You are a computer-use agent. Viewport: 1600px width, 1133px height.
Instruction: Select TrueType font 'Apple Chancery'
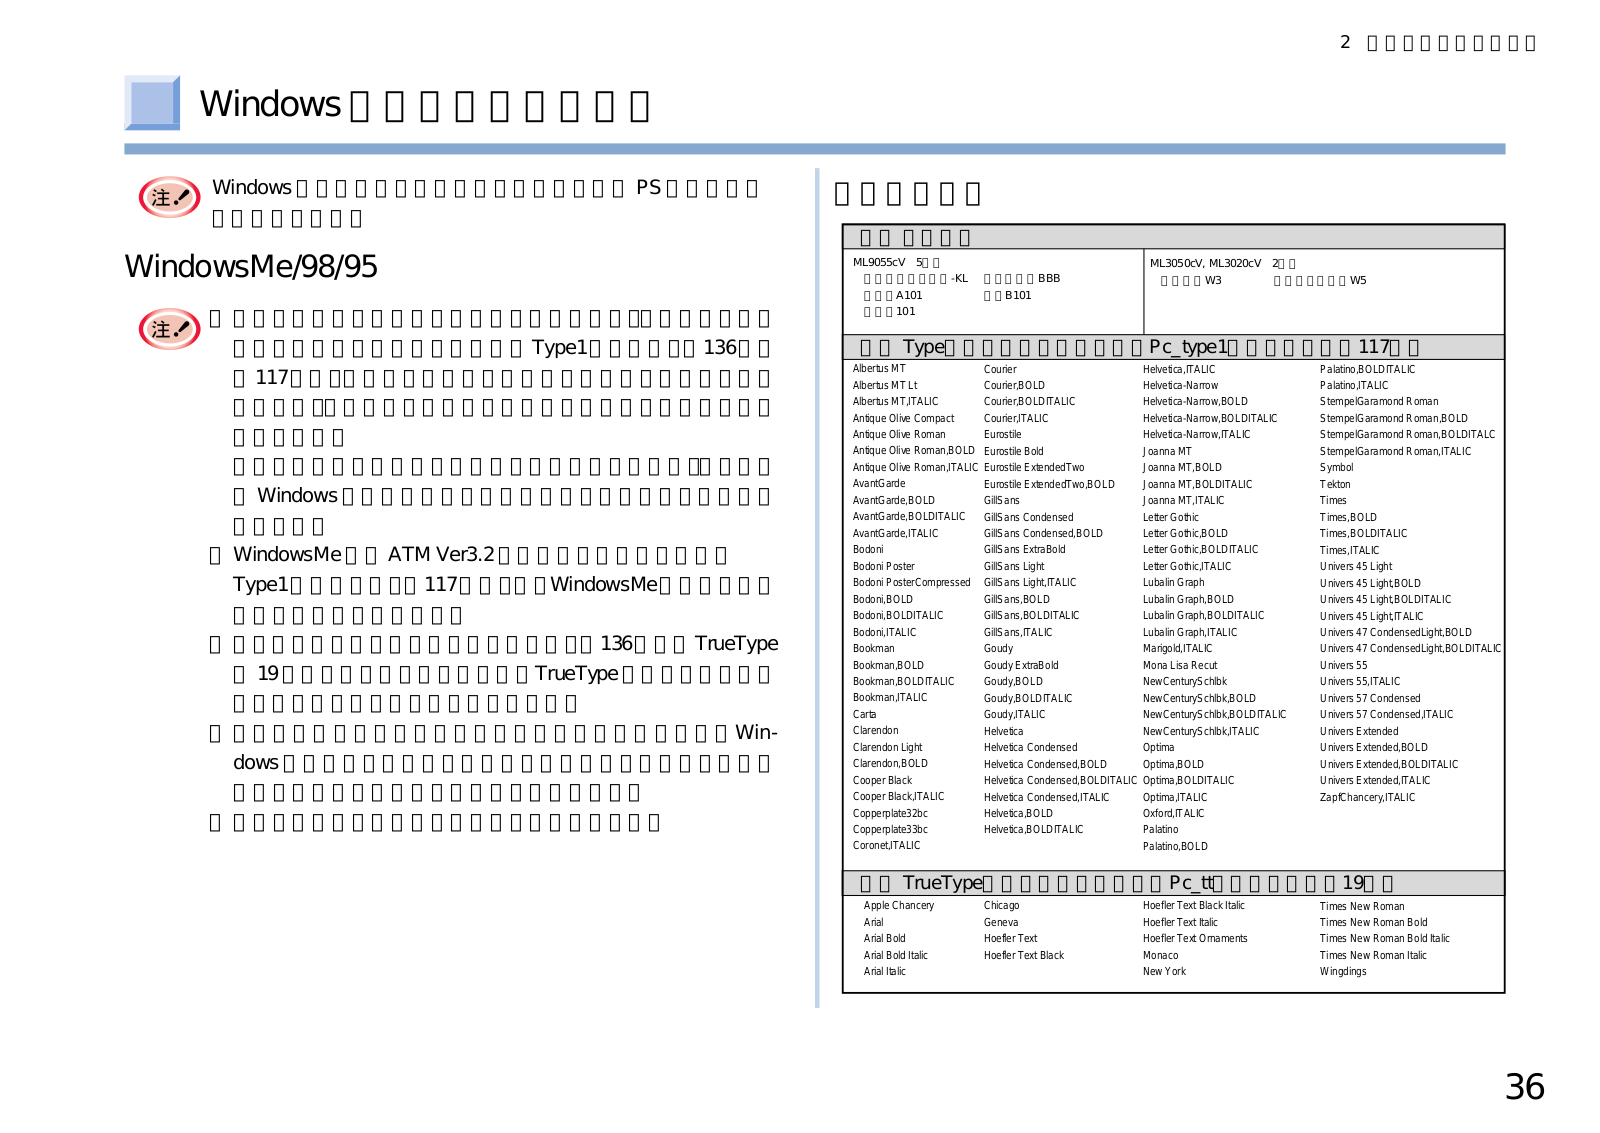tap(899, 906)
